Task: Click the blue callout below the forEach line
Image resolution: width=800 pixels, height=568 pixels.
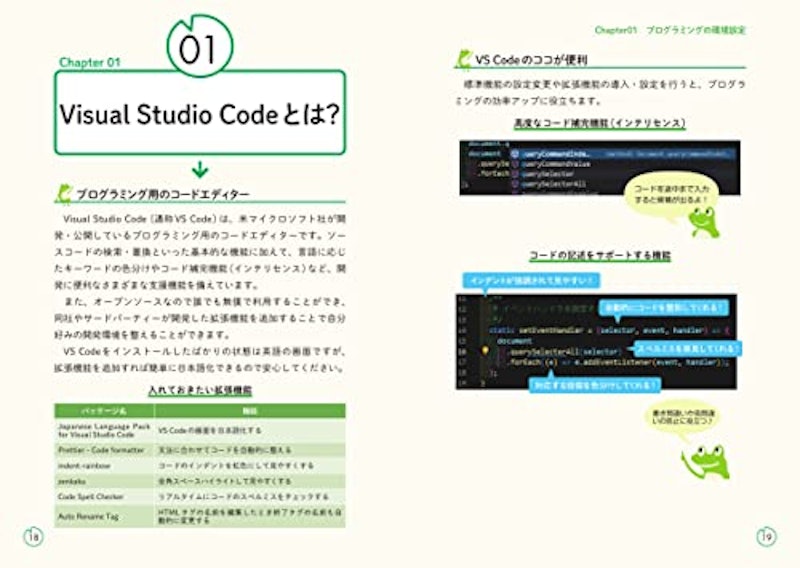Action: pyautogui.click(x=595, y=385)
